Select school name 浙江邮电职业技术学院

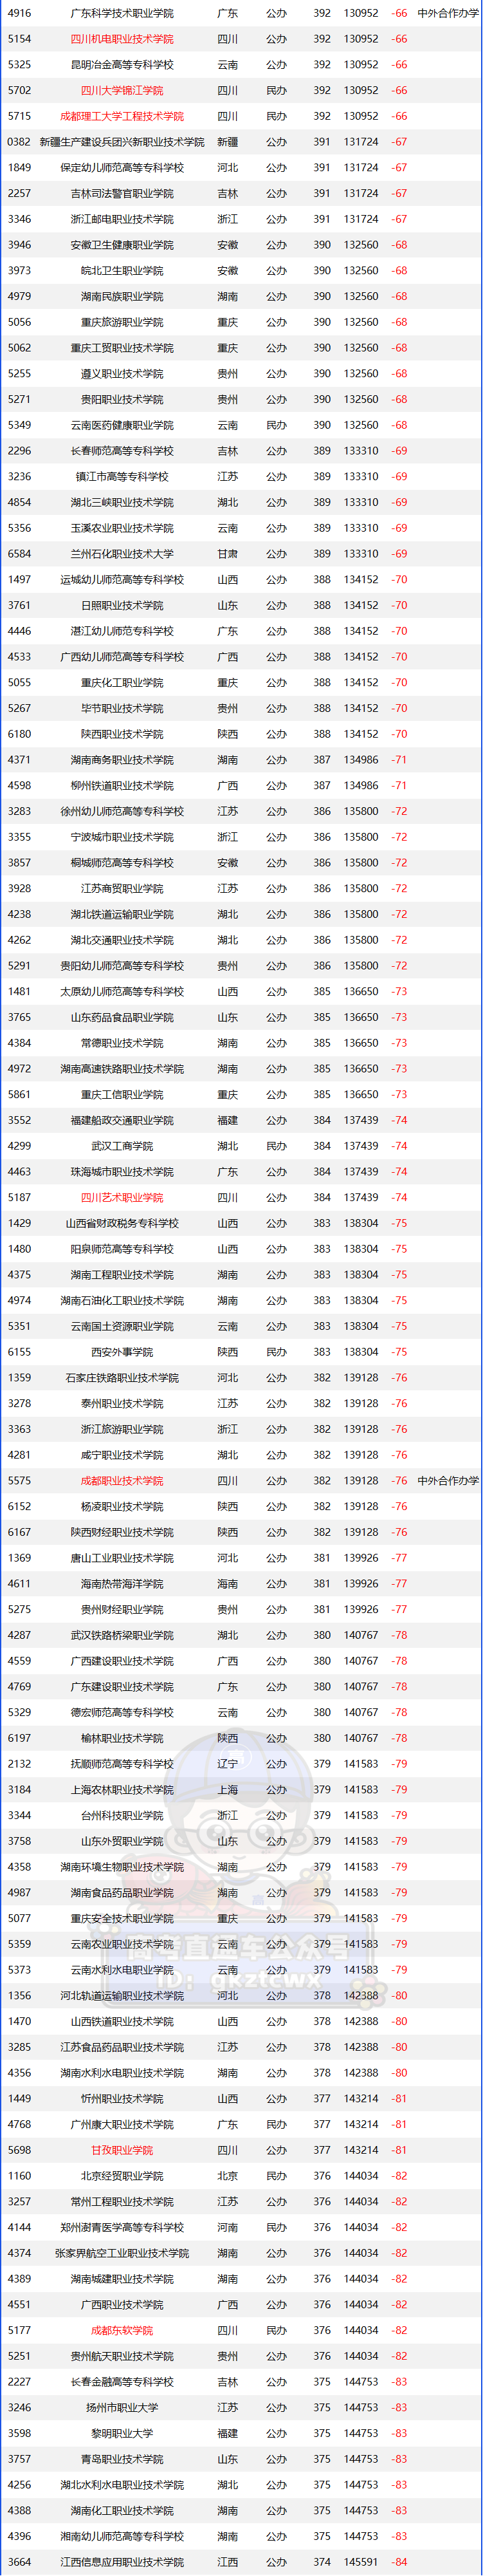(122, 219)
